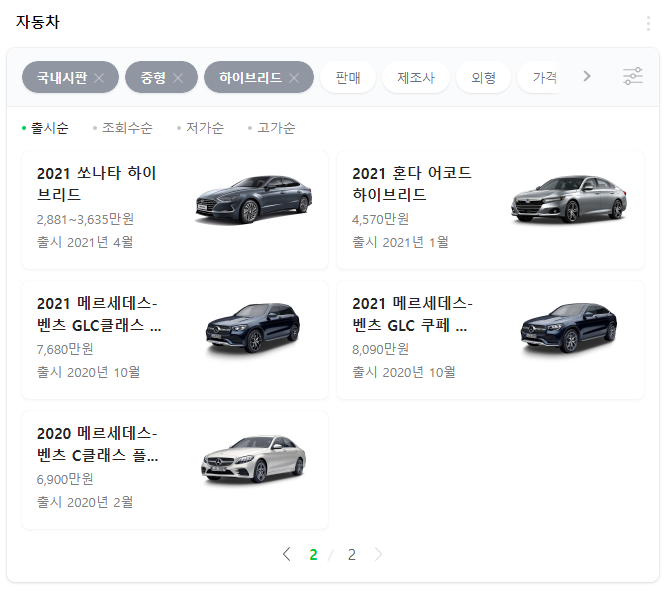Click the 국내시판 filter chip label
This screenshot has width=665, height=595.
pos(62,78)
